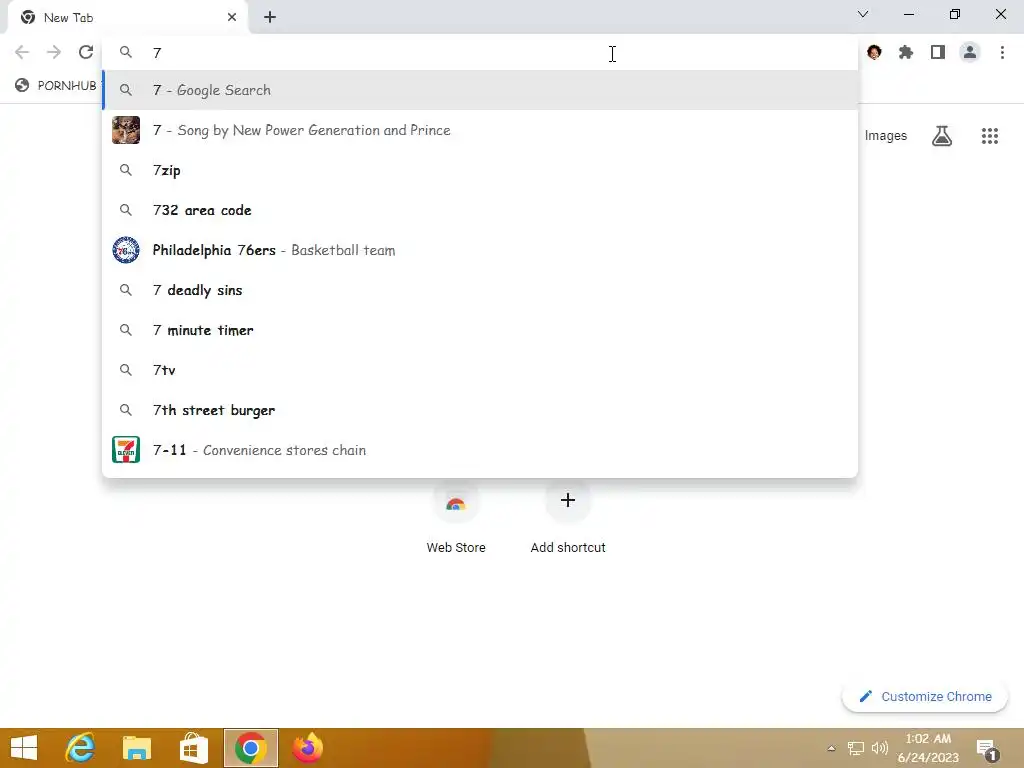Choose the '7 - Song by New Power Generation' suggestion
Image resolution: width=1024 pixels, height=768 pixels.
pyautogui.click(x=480, y=130)
